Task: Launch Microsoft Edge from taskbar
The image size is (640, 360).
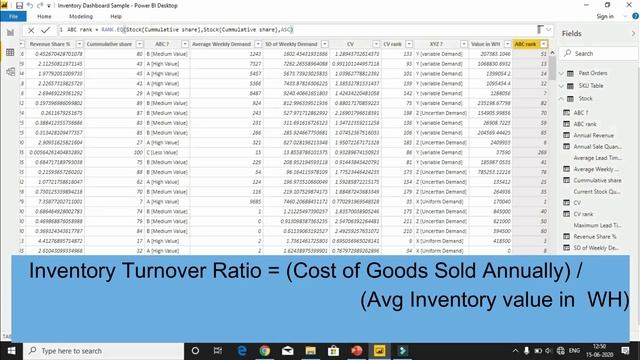Action: pyautogui.click(x=242, y=351)
